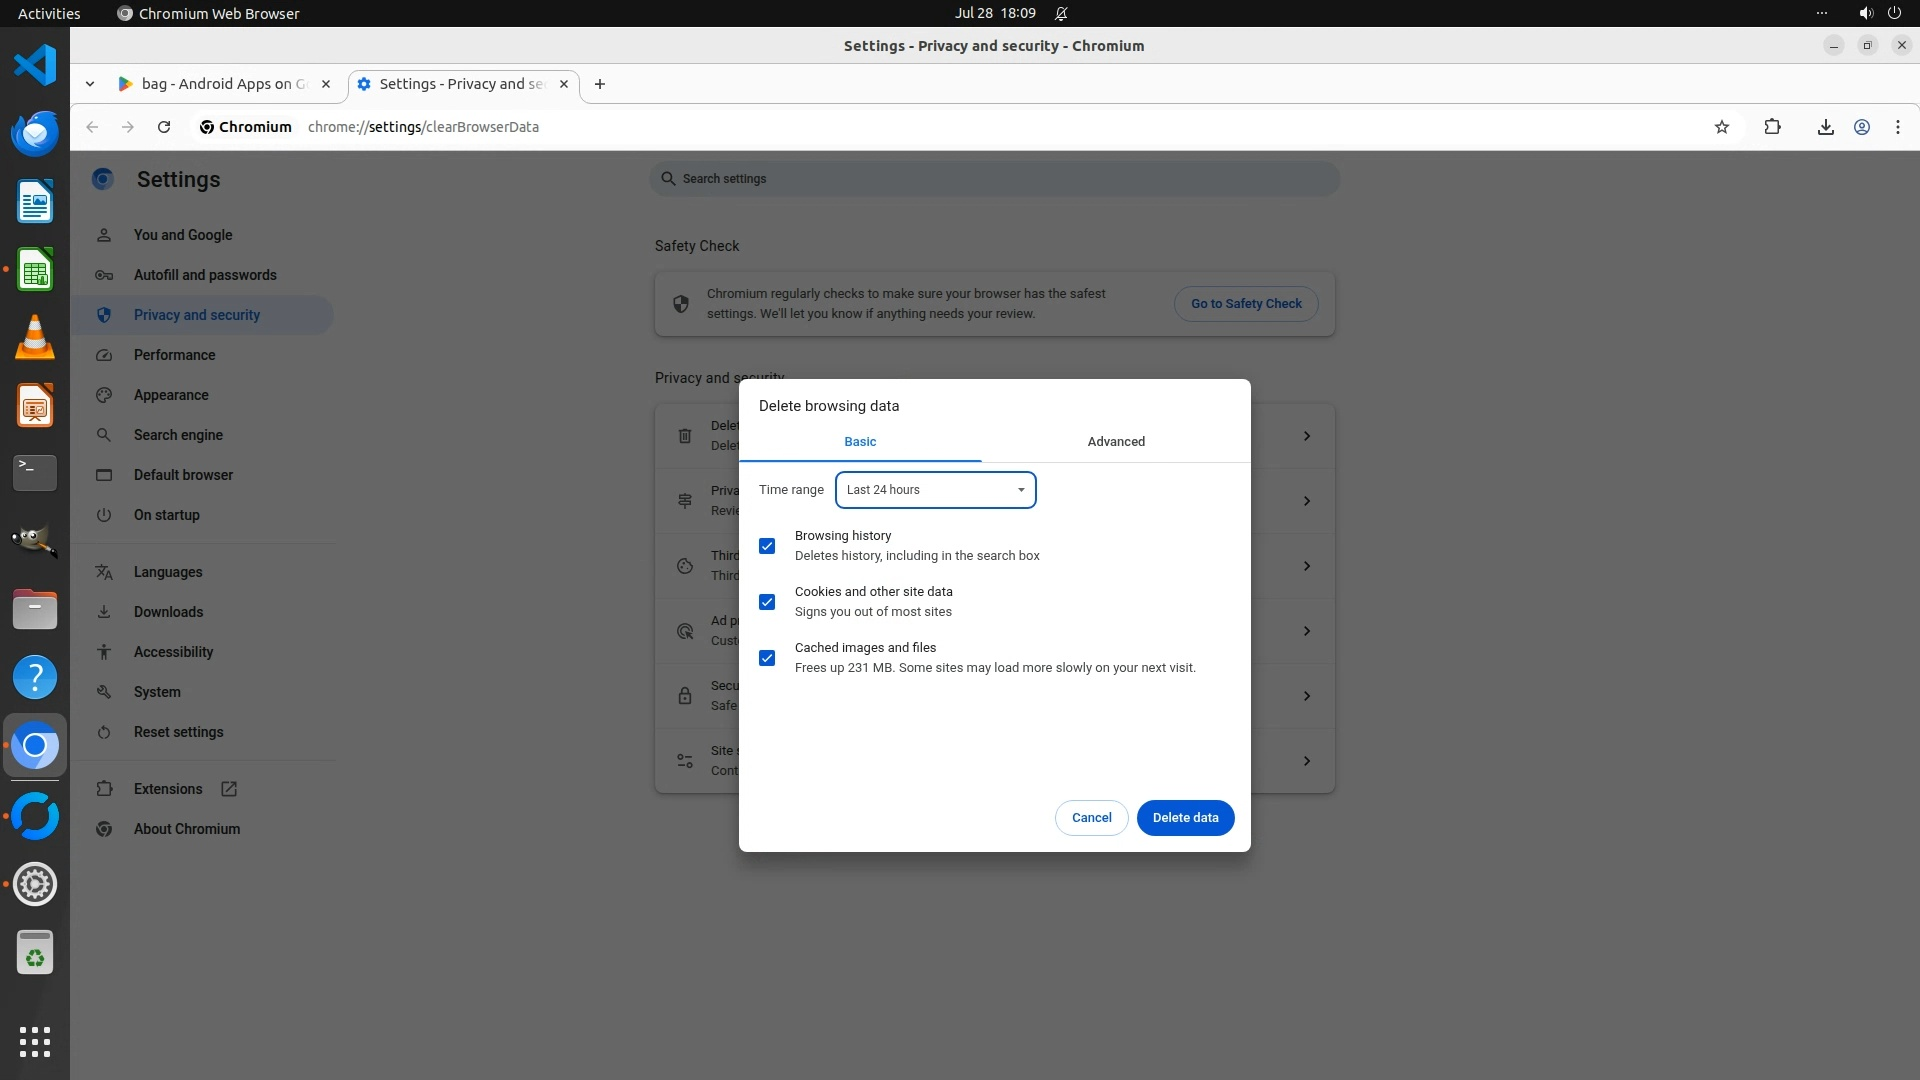
Task: Uncheck the Browsing history checkbox
Action: point(767,546)
